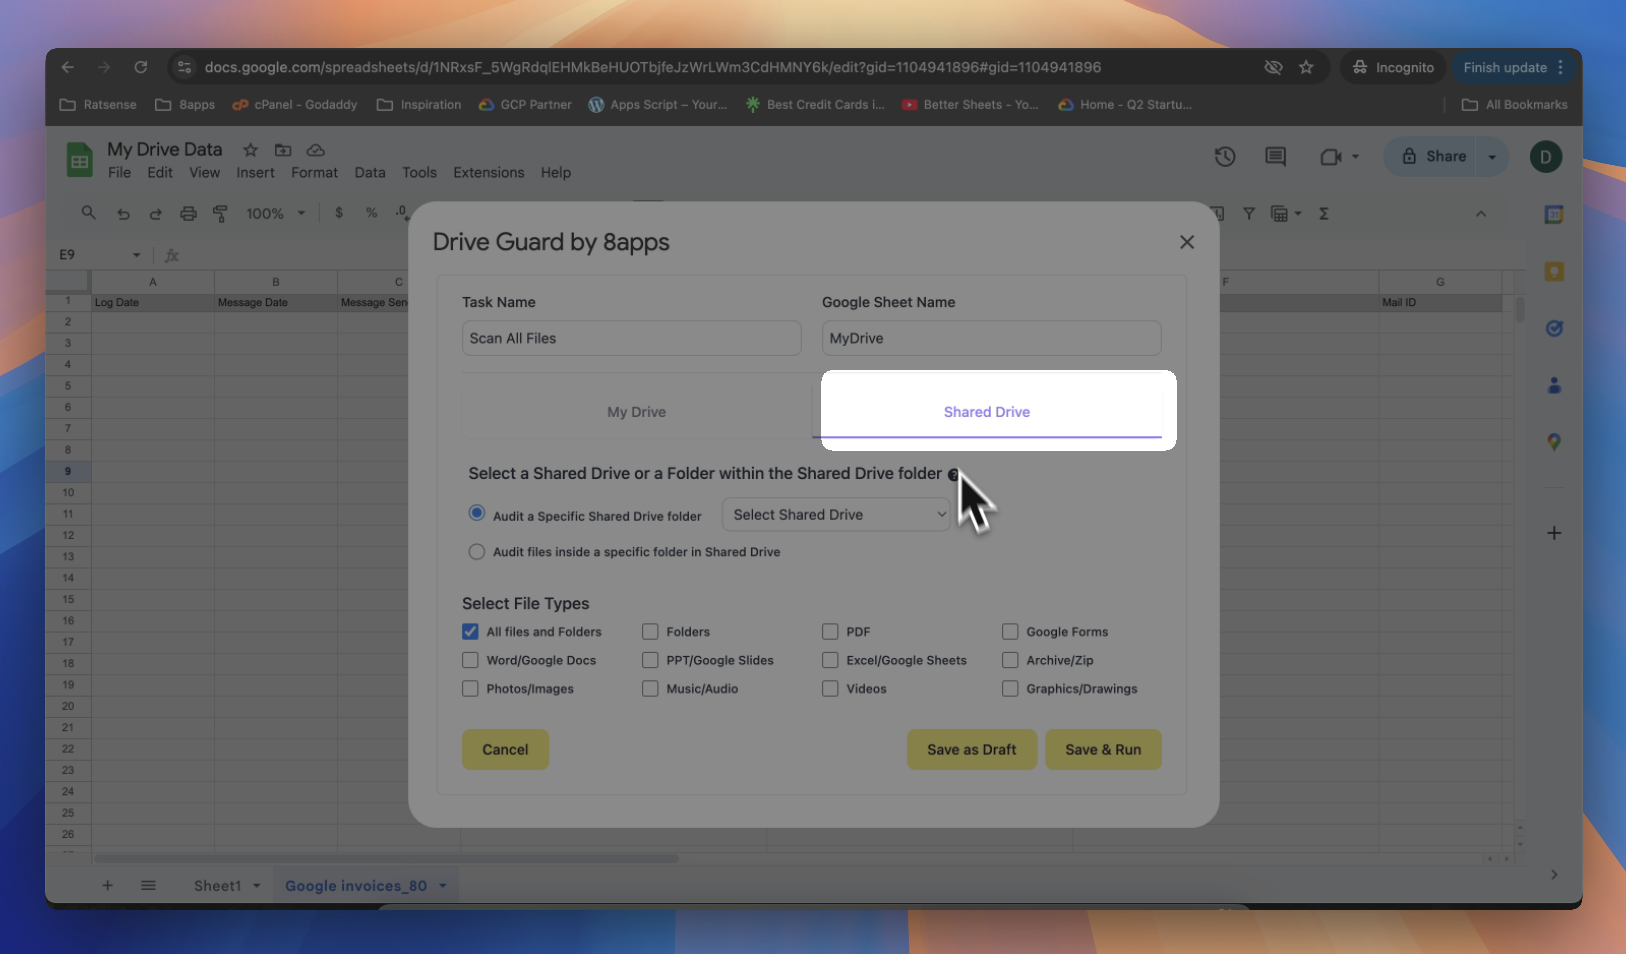The height and width of the screenshot is (954, 1626).
Task: Open the comments icon in header
Action: point(1275,157)
